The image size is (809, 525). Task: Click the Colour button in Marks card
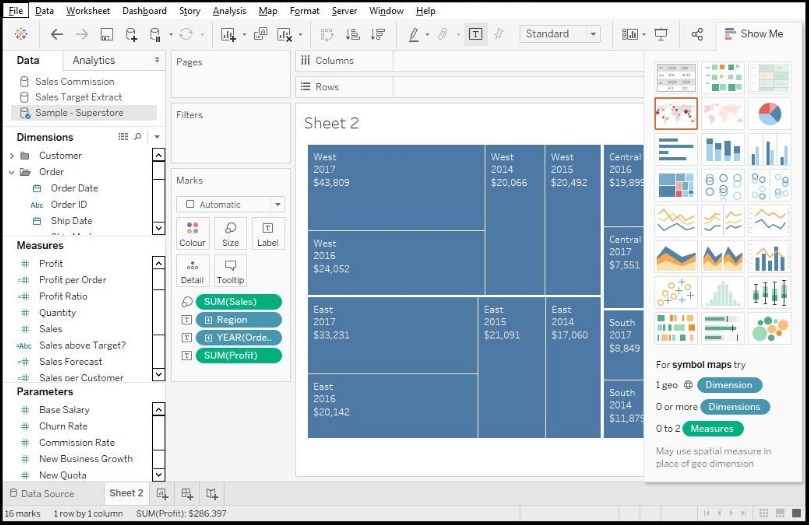pyautogui.click(x=192, y=234)
